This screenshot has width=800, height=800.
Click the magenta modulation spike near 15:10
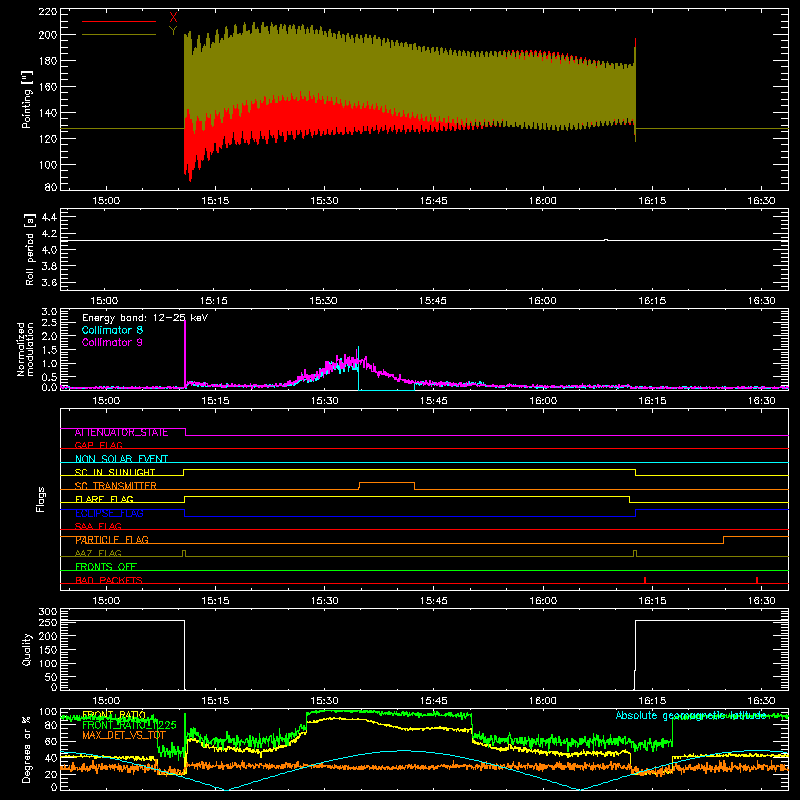(185, 352)
